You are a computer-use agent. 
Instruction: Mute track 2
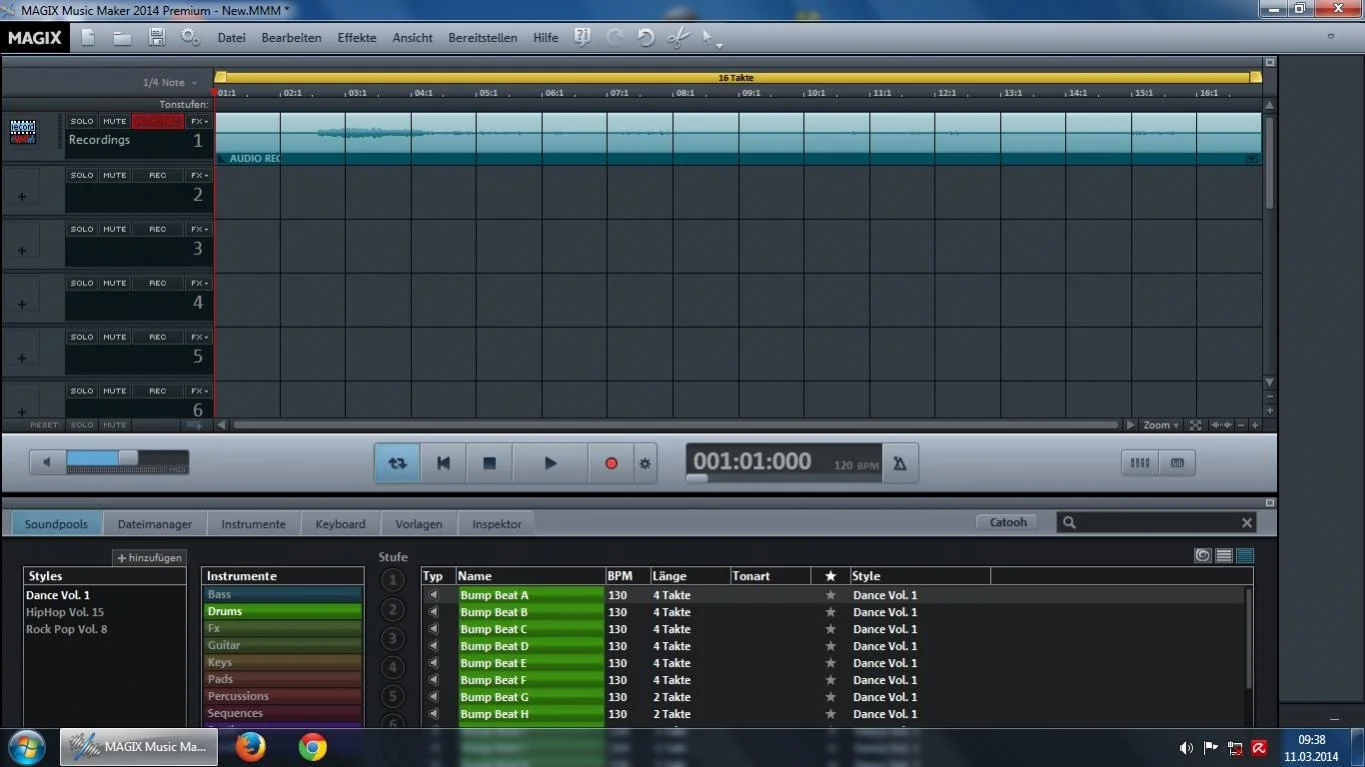point(115,175)
